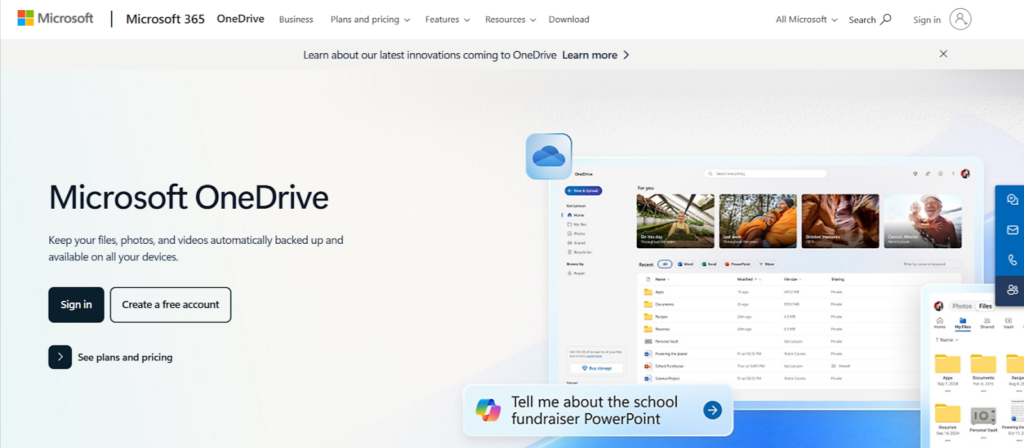The height and width of the screenshot is (448, 1024).
Task: Open the chat icon on side rail
Action: click(1012, 200)
